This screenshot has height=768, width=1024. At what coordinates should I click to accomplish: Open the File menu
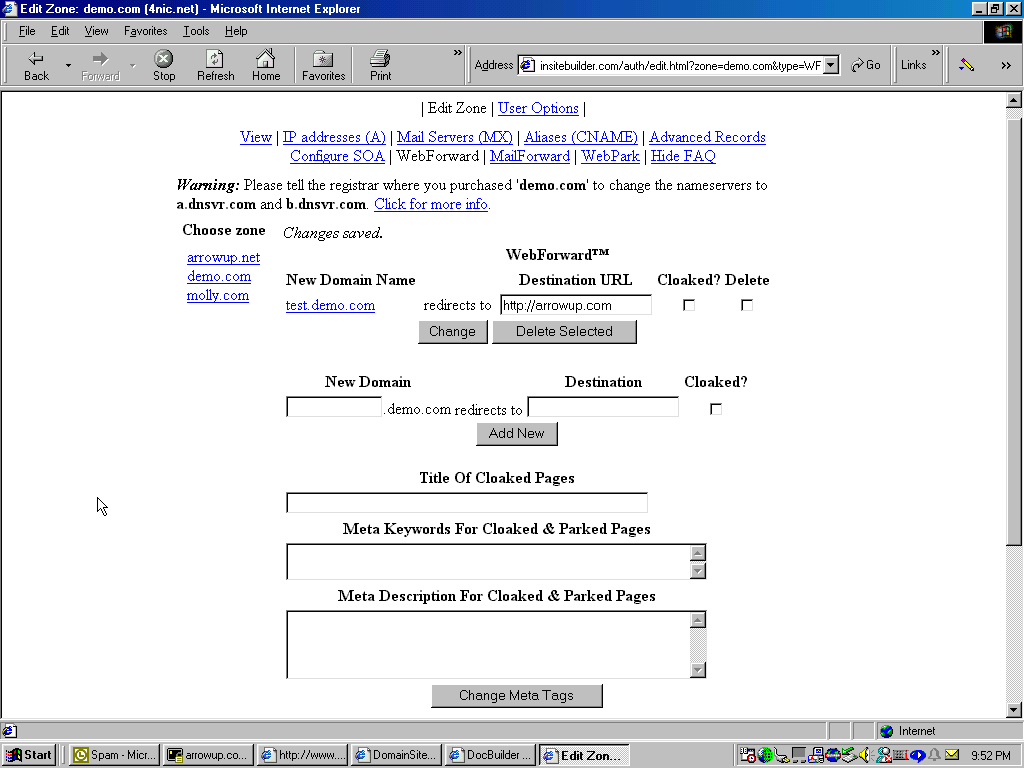point(27,31)
